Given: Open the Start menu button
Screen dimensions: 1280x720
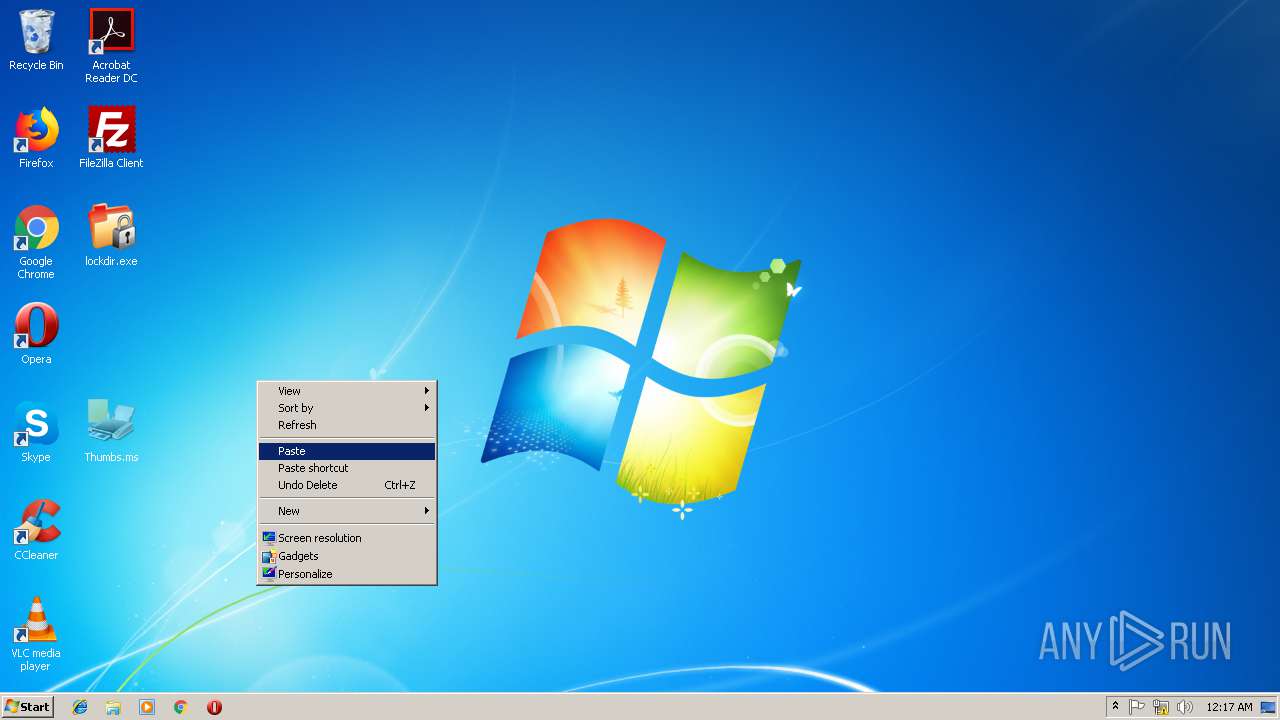Looking at the screenshot, I should pos(27,707).
